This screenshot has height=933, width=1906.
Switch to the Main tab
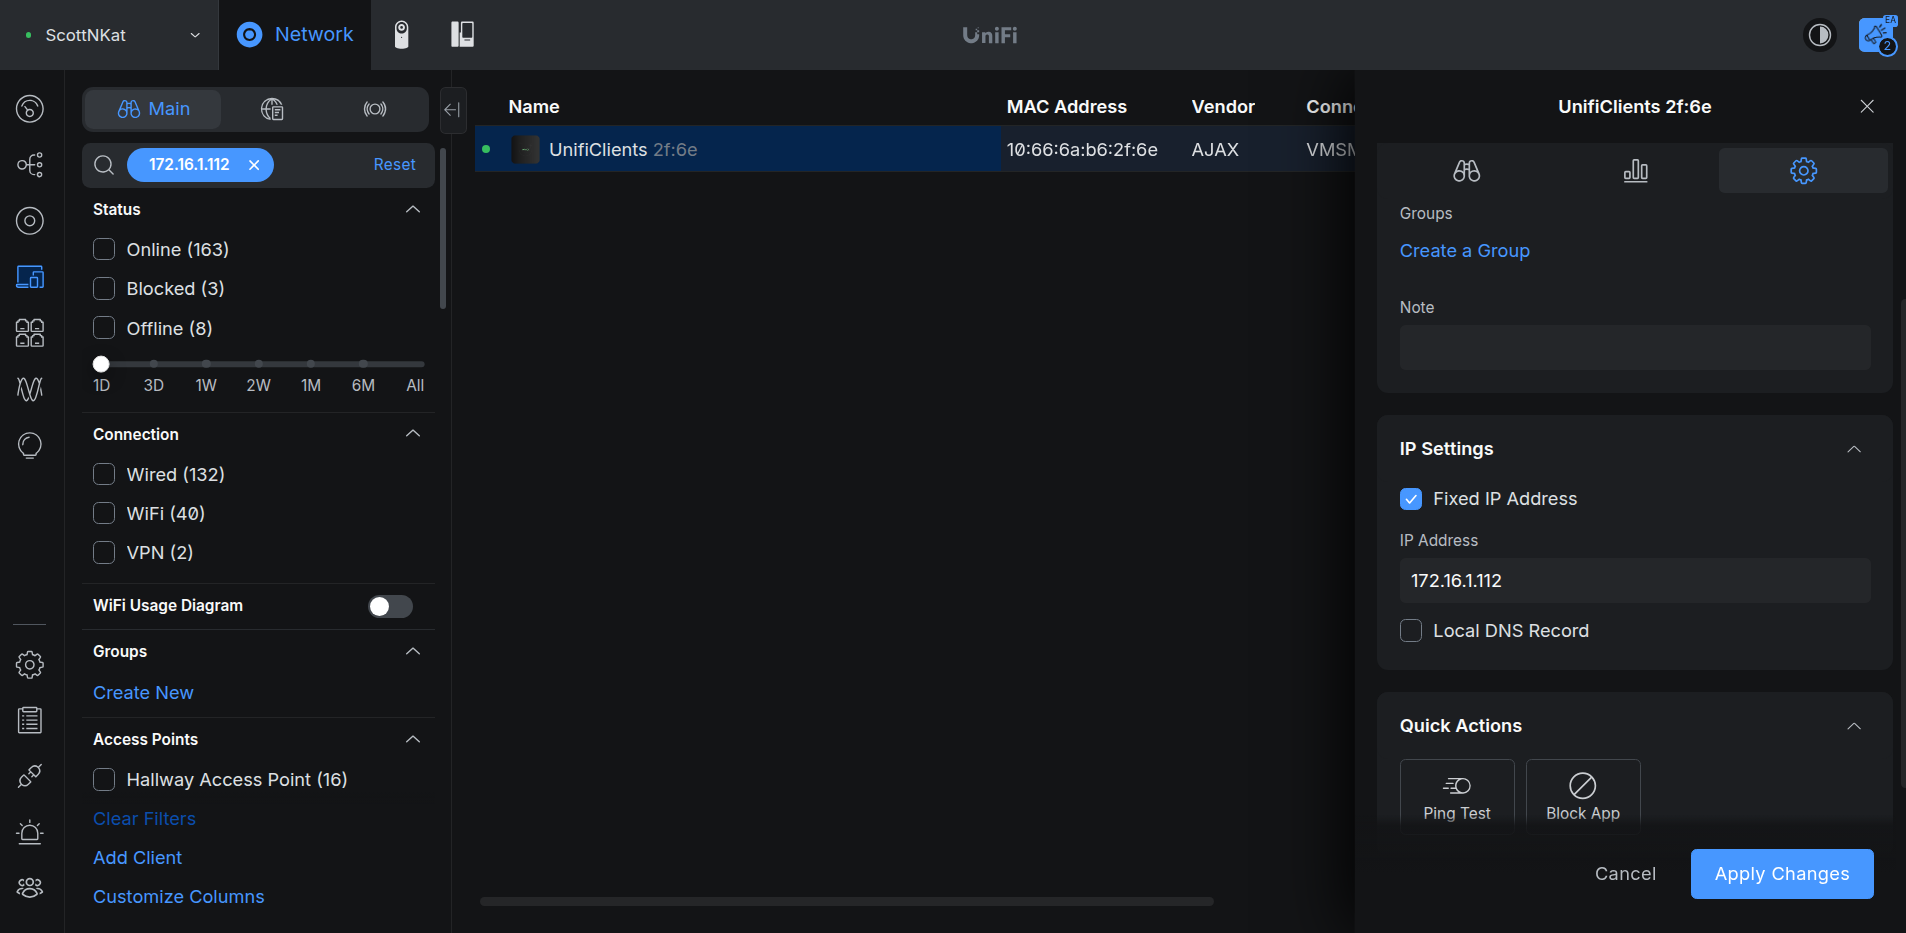pos(153,109)
